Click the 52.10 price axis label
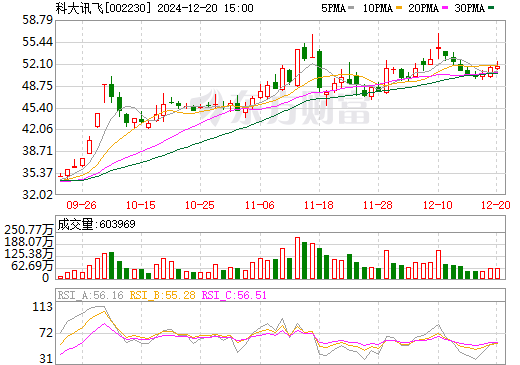The width and height of the screenshot is (520, 365). [x=38, y=64]
